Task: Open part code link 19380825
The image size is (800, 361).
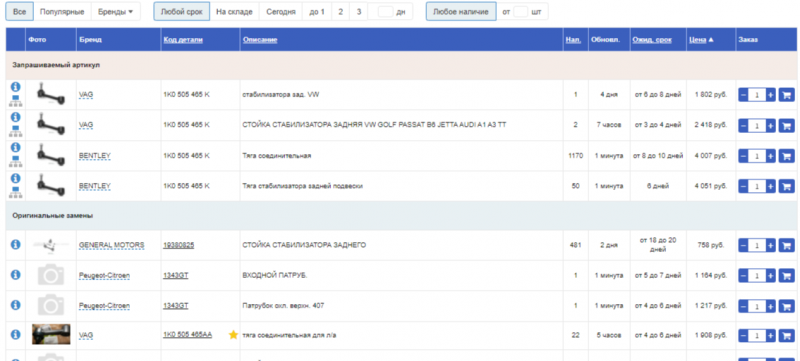Action: 179,245
